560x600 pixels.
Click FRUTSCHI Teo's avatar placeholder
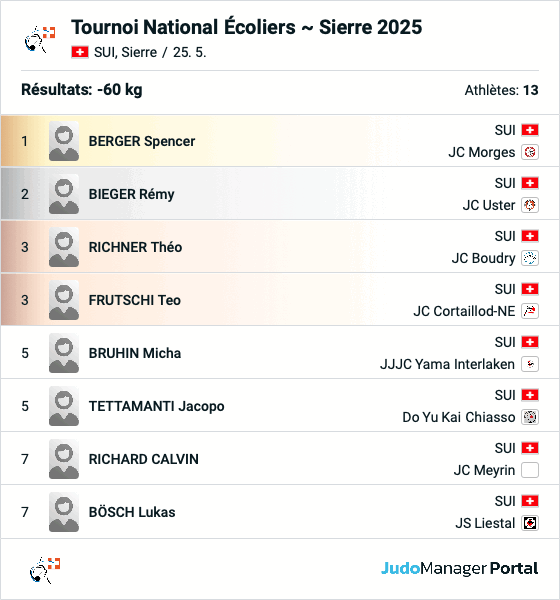pyautogui.click(x=64, y=300)
